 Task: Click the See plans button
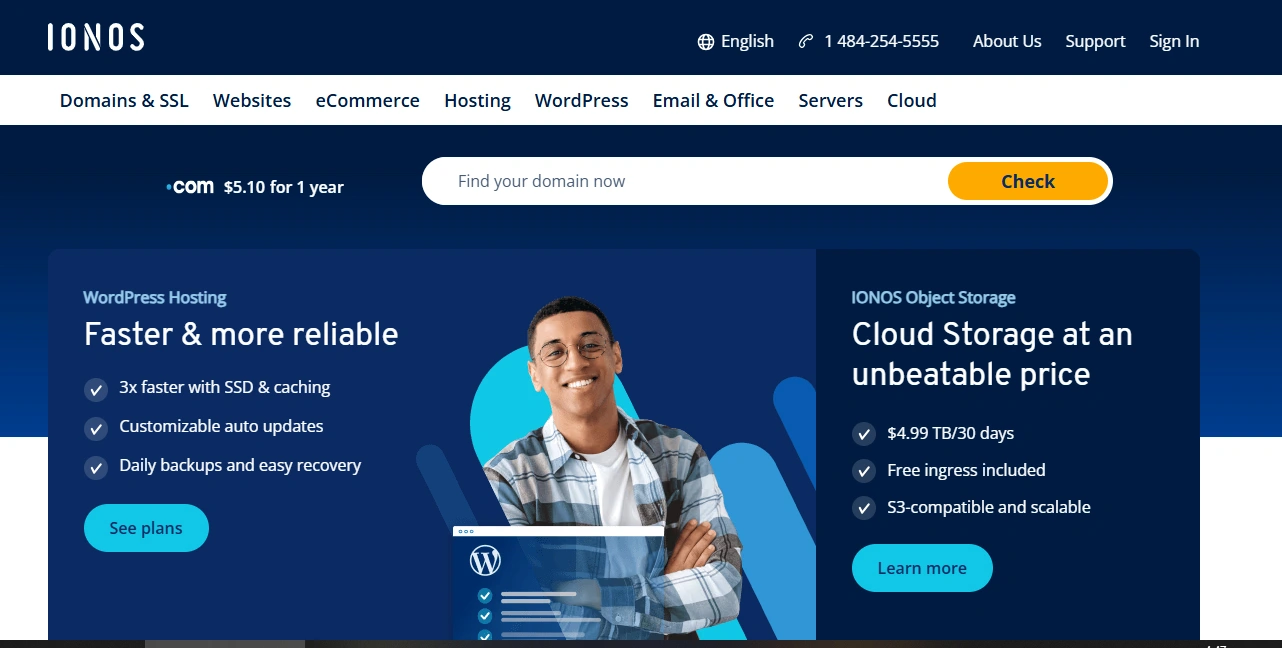(x=146, y=528)
